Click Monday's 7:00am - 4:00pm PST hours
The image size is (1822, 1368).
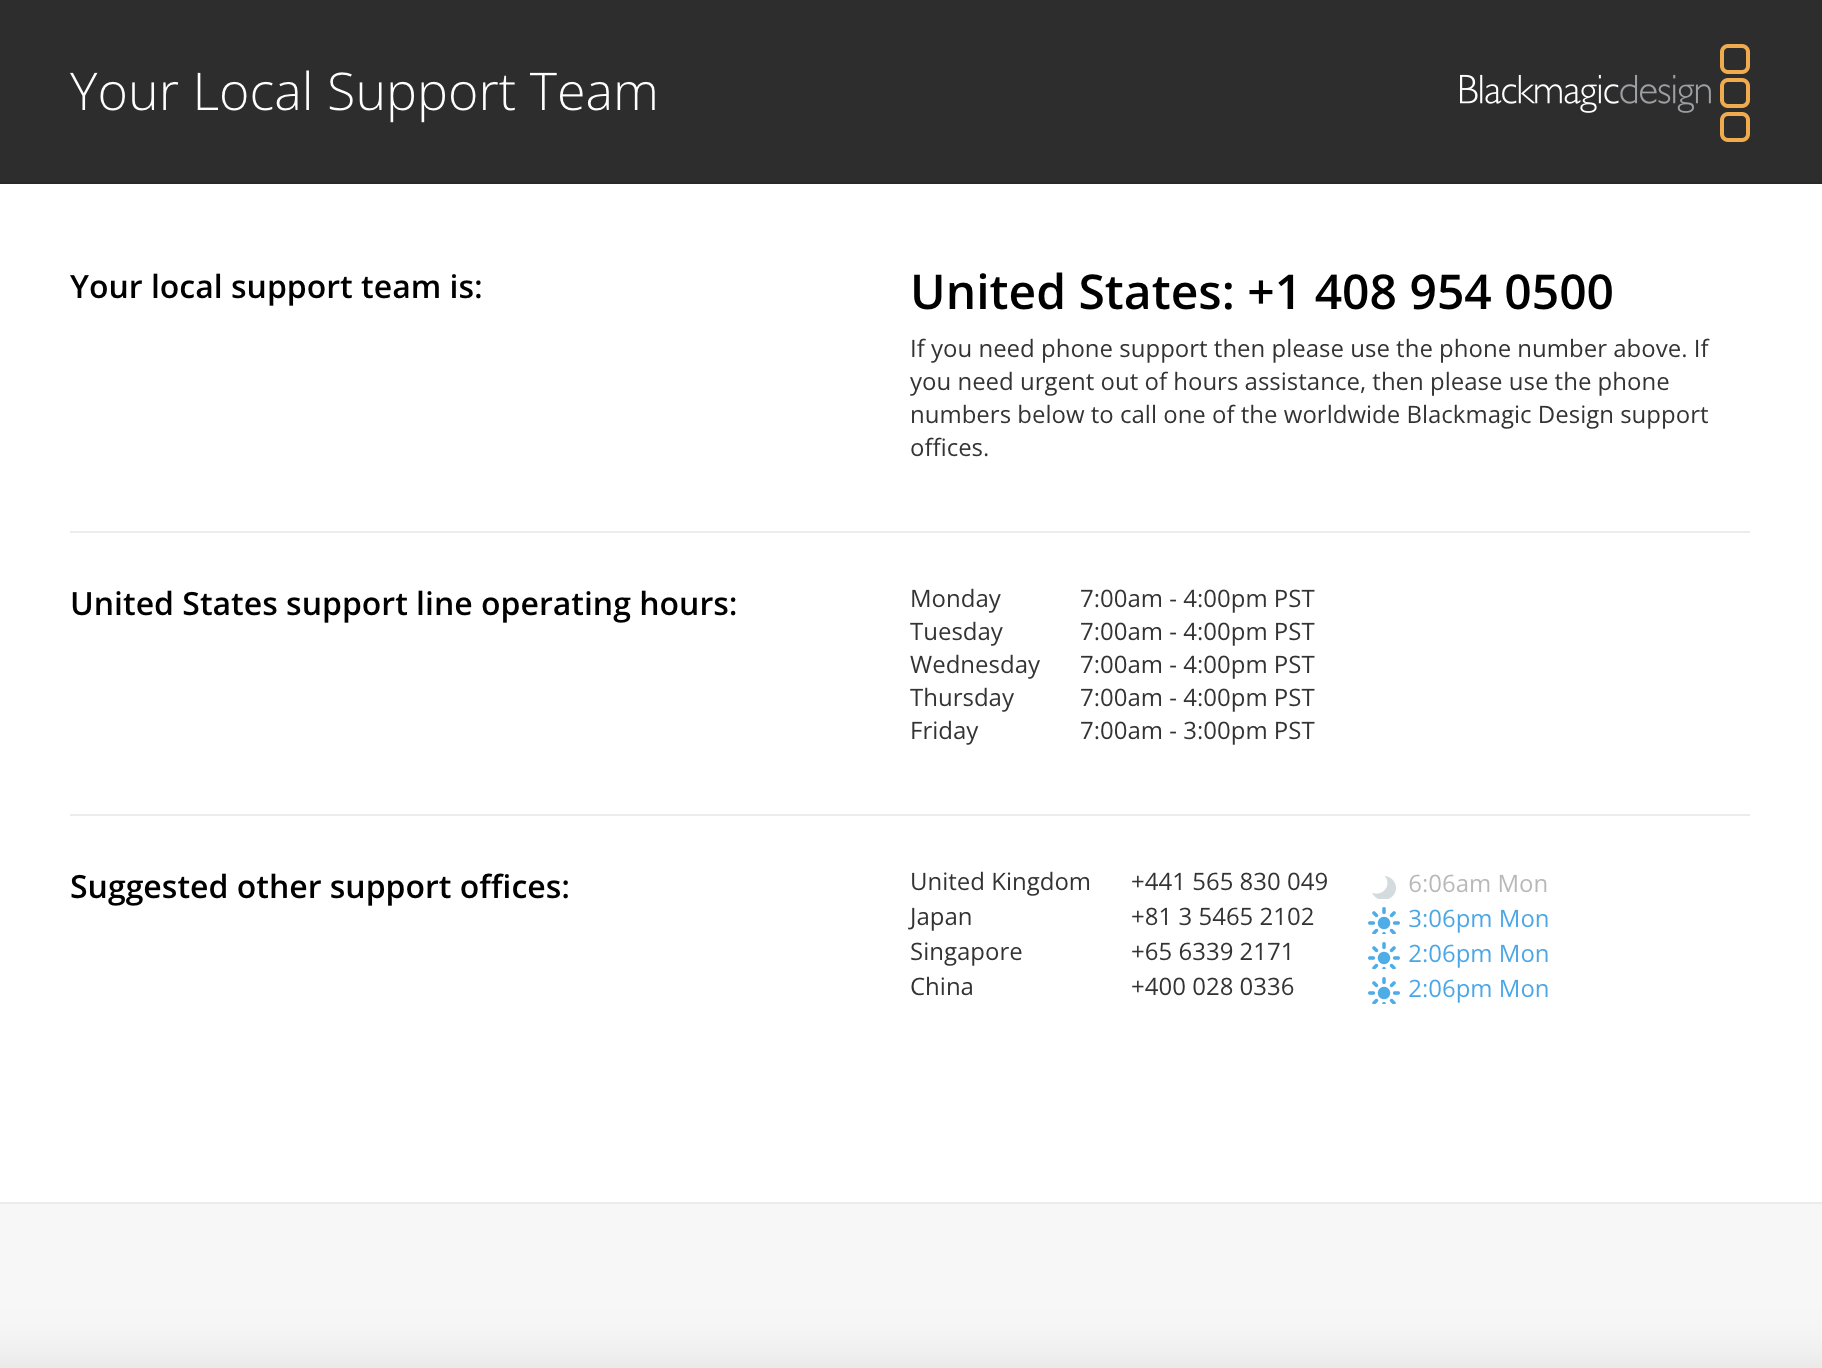[1197, 599]
